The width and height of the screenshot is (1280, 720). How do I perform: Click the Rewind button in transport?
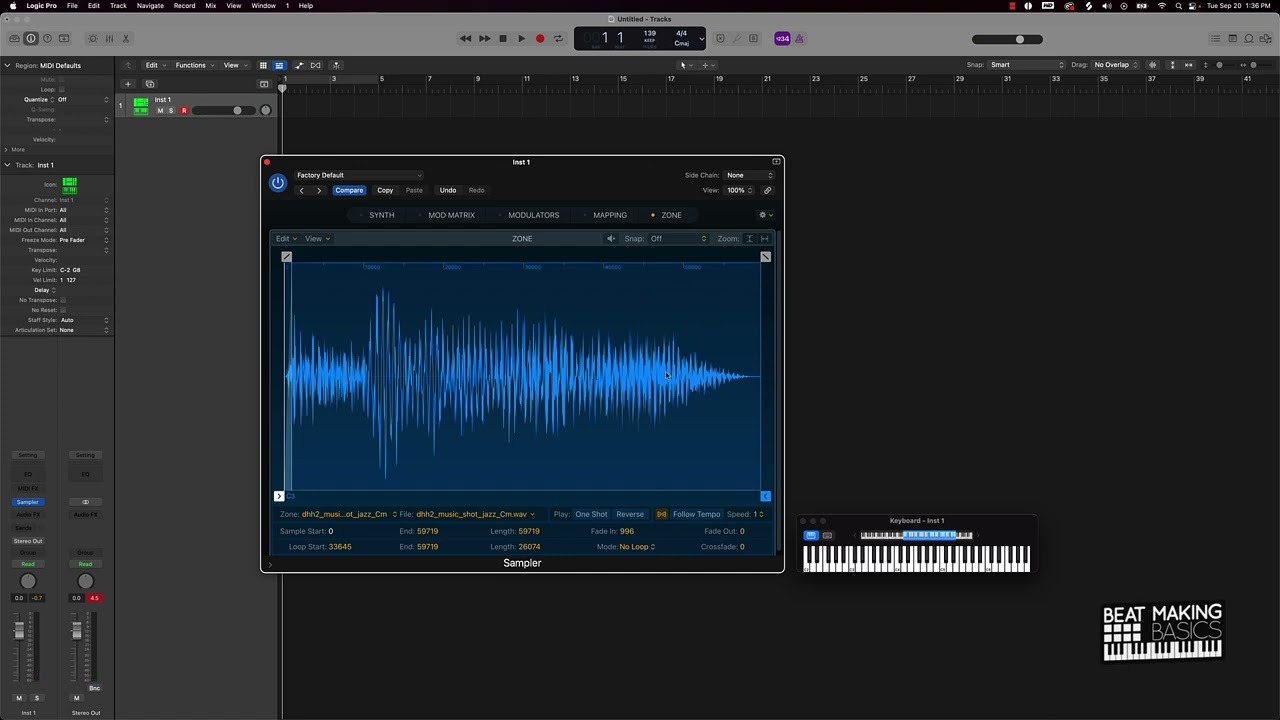(x=465, y=39)
